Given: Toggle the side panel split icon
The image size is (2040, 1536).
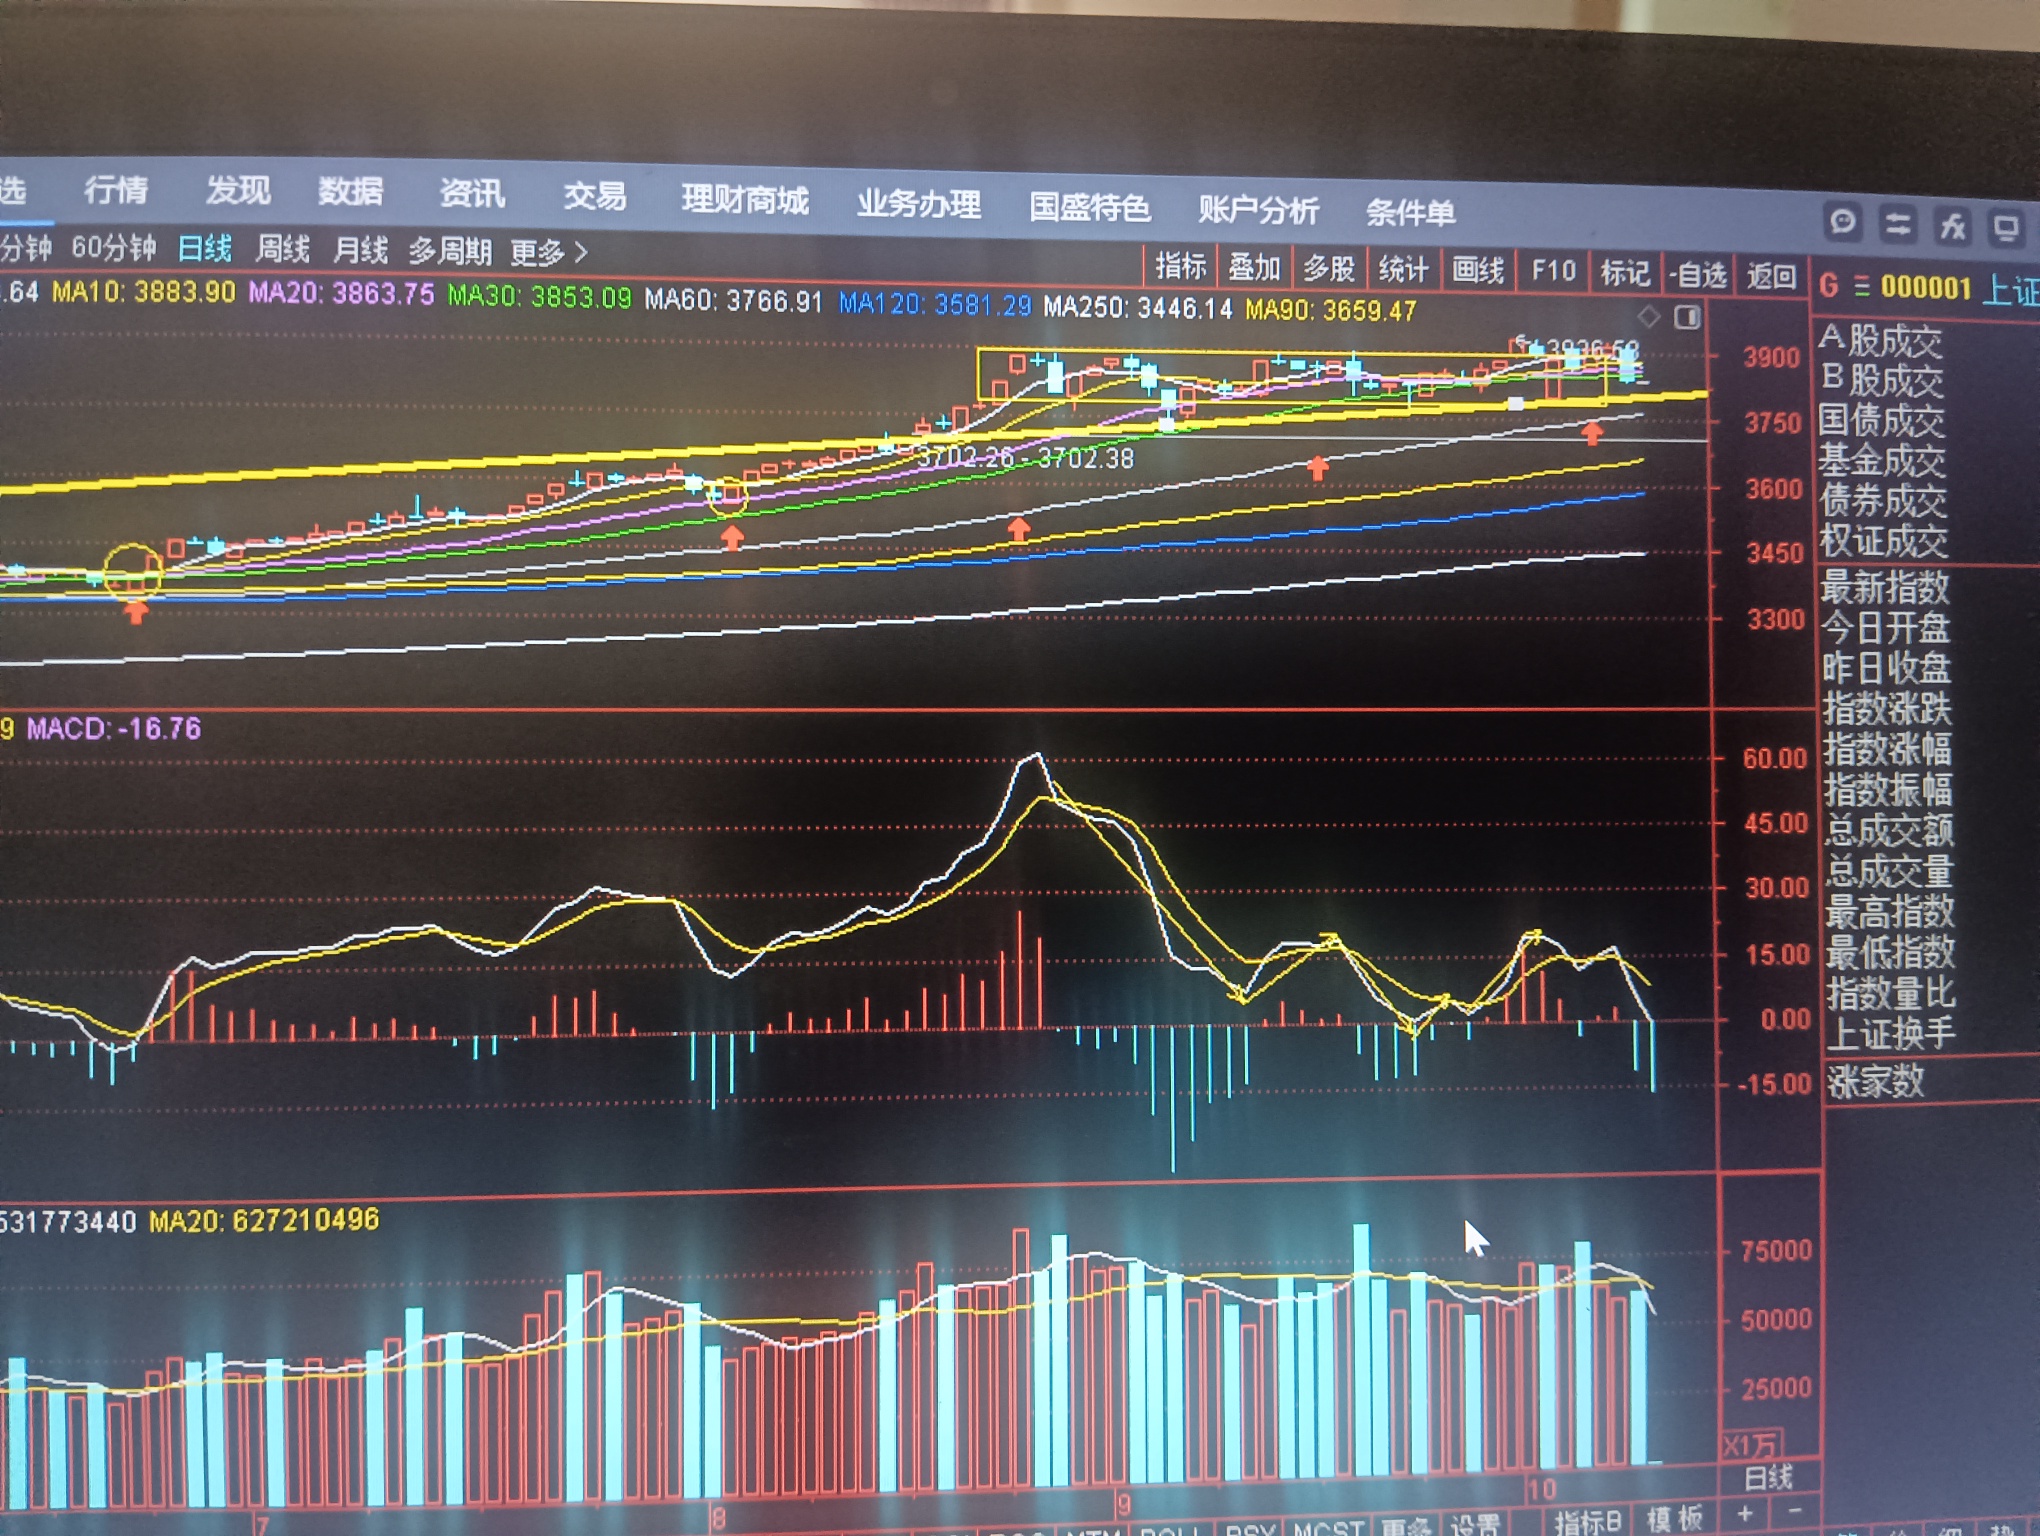Looking at the screenshot, I should click(x=1687, y=318).
